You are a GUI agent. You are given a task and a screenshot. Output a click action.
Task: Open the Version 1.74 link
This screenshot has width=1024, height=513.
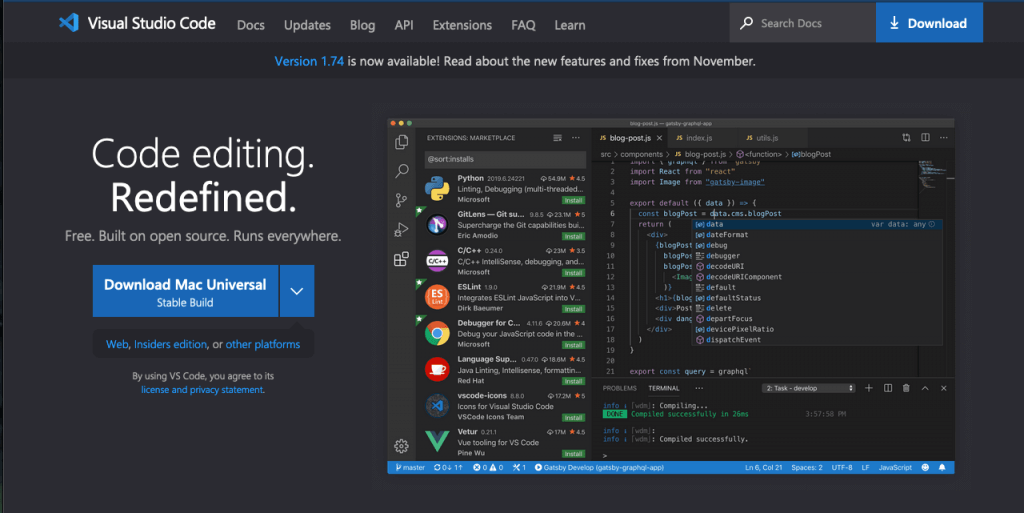(x=309, y=61)
